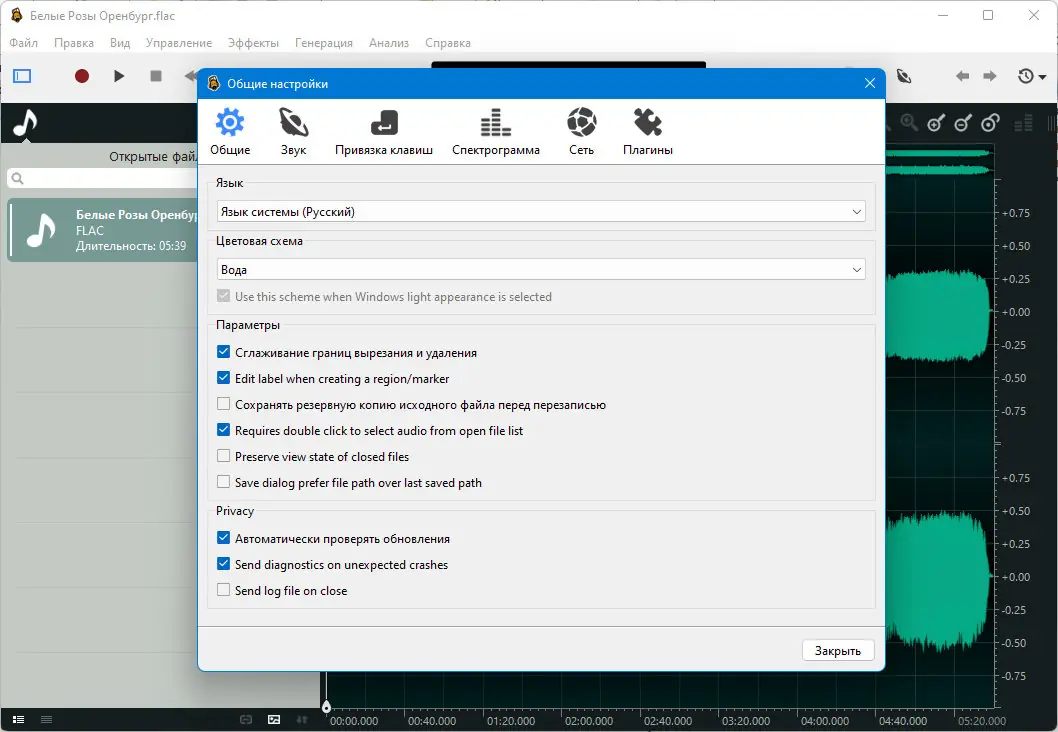The height and width of the screenshot is (732, 1058).
Task: Enable Save dialog prefer file path option
Action: click(x=223, y=482)
